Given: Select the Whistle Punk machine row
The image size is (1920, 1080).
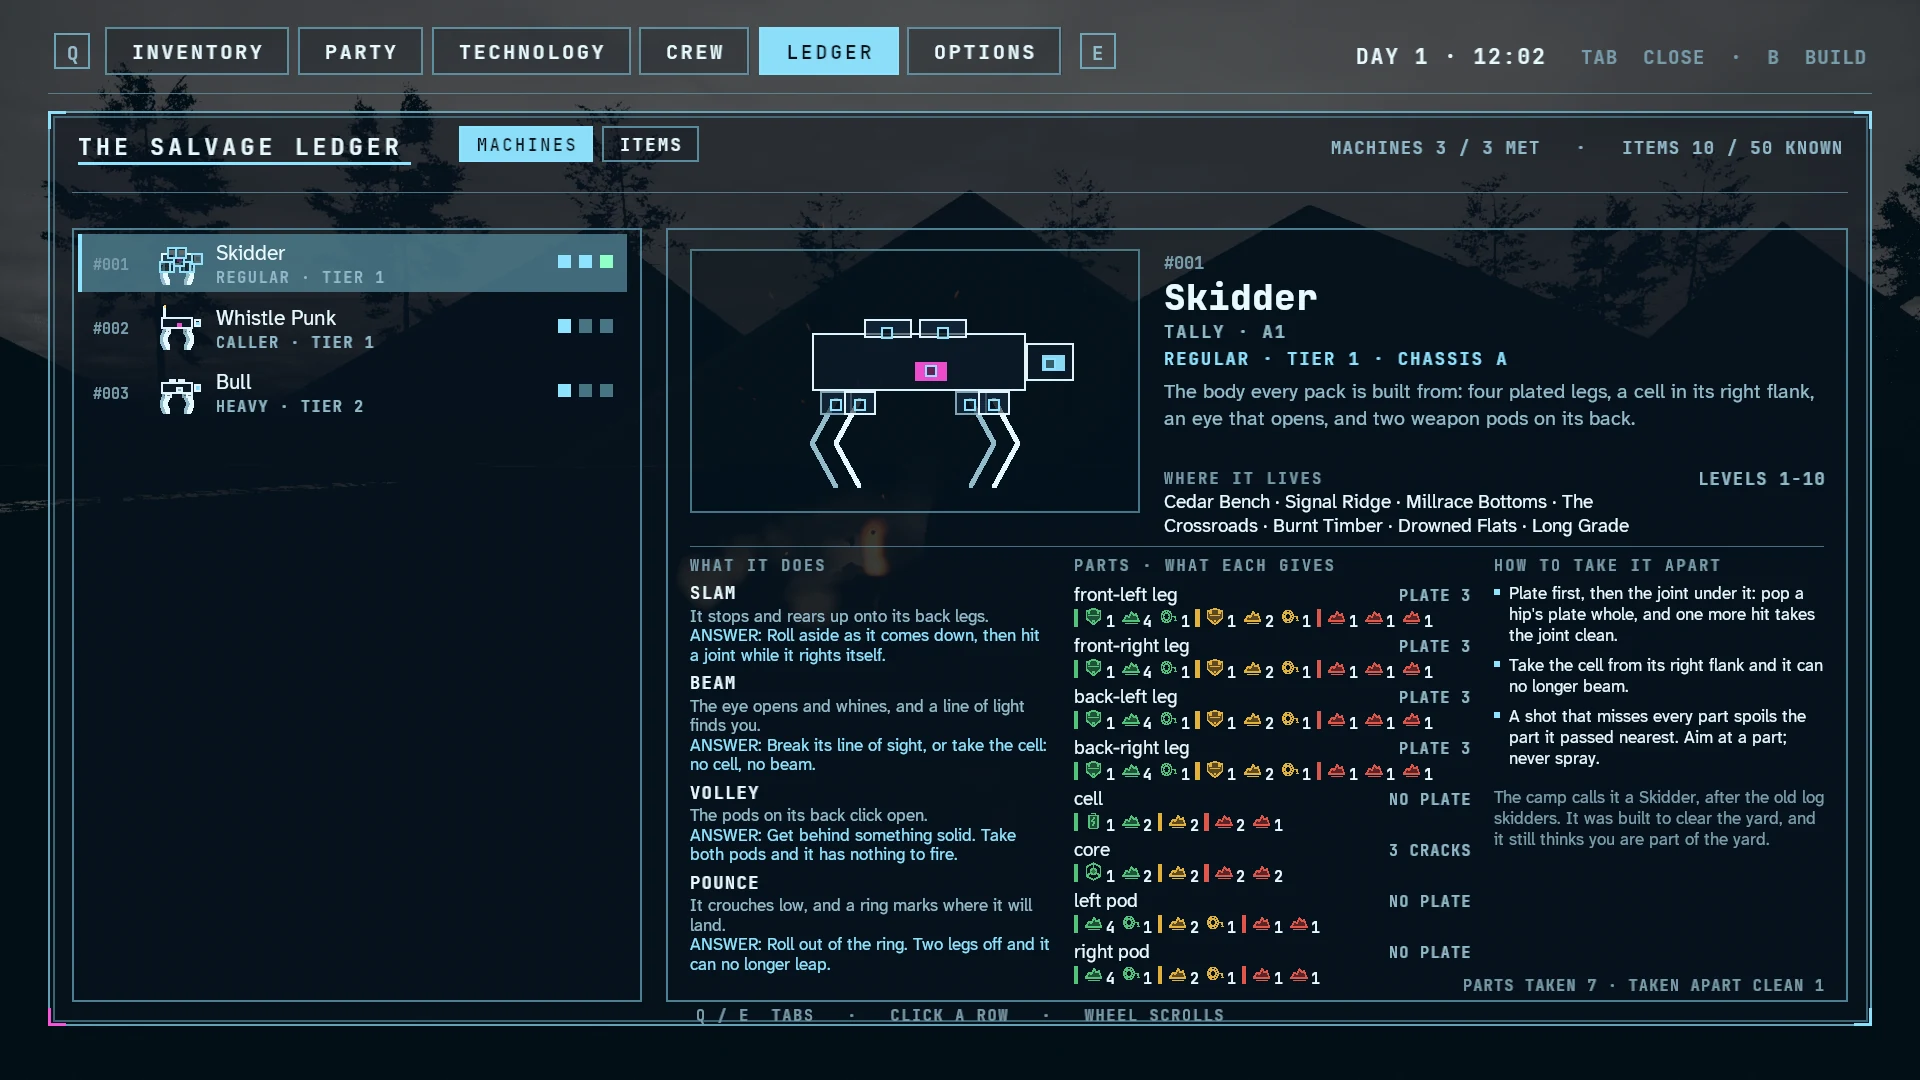Looking at the screenshot, I should (x=353, y=328).
